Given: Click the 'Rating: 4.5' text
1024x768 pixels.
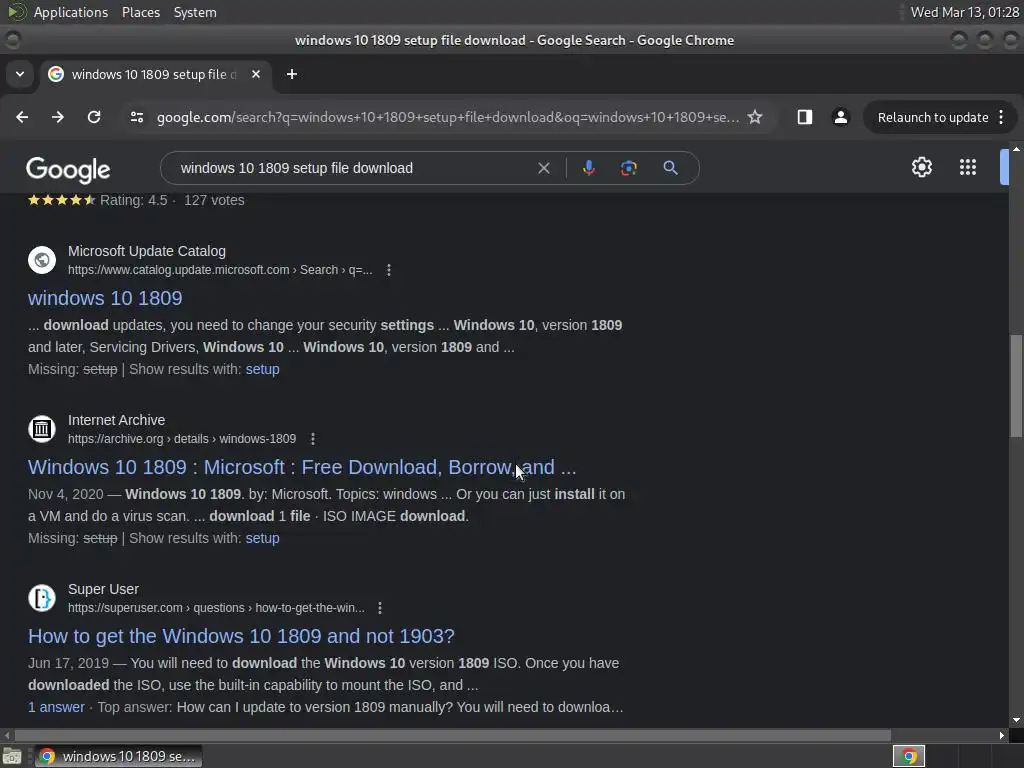Looking at the screenshot, I should click(x=134, y=200).
